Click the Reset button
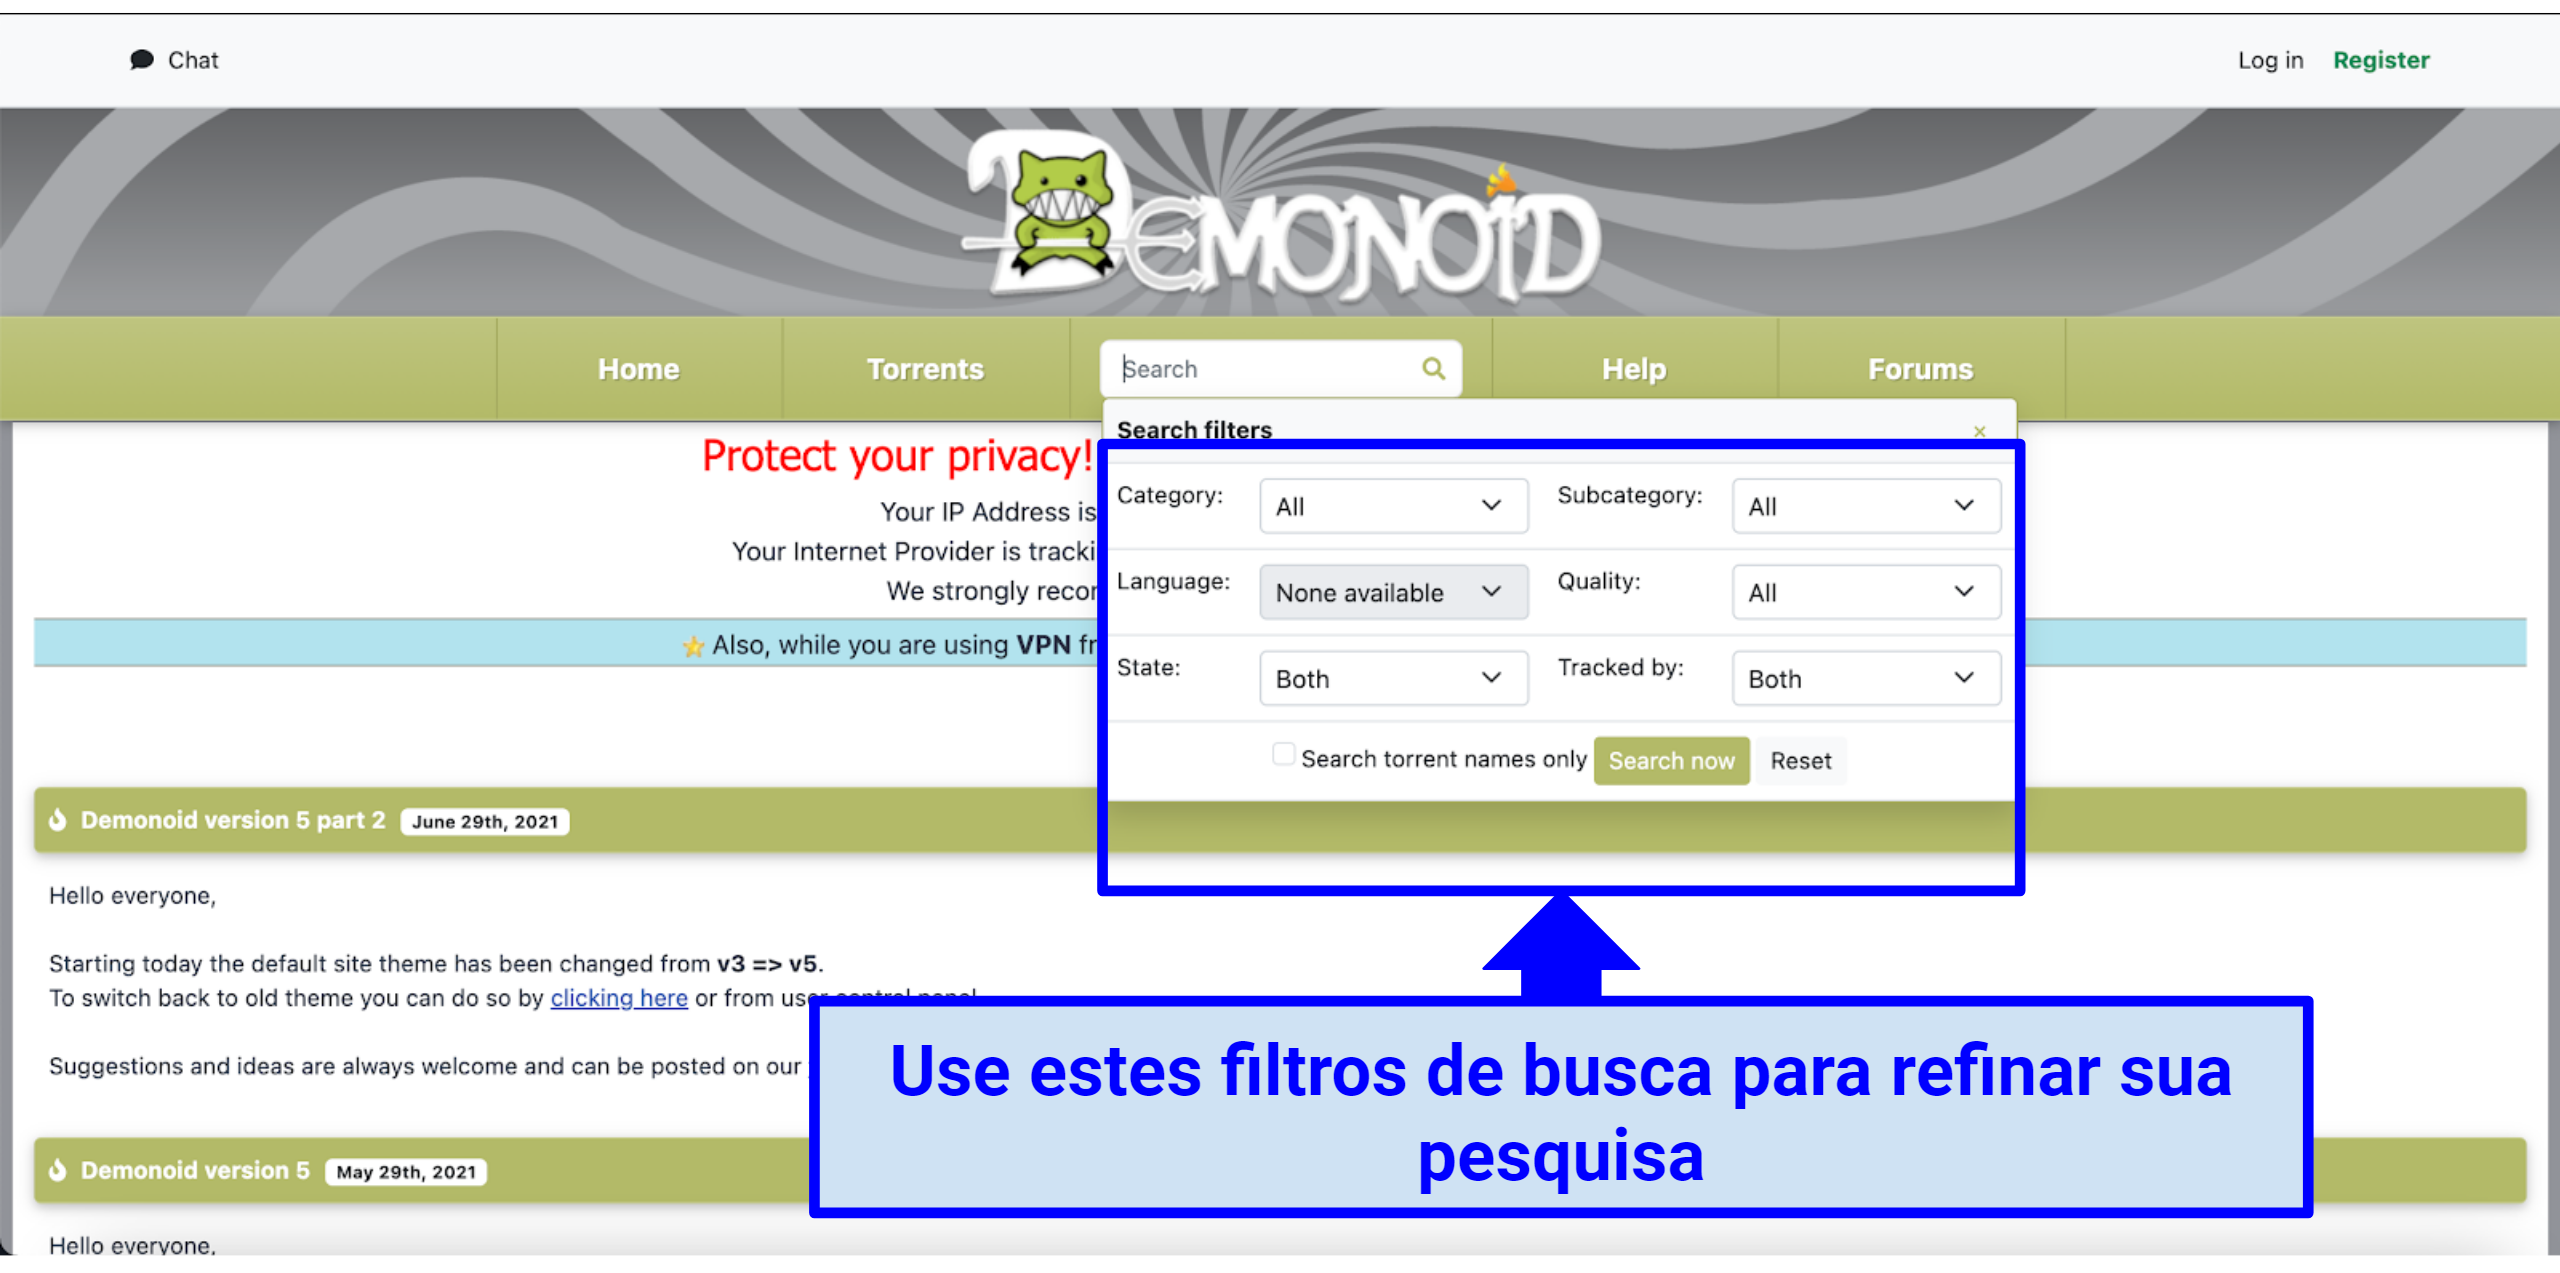2560x1273 pixels. click(x=1801, y=759)
